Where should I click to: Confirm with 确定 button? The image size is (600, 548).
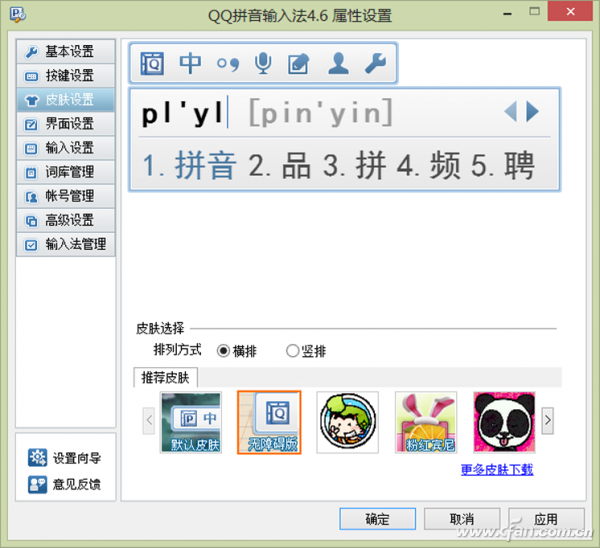point(377,519)
